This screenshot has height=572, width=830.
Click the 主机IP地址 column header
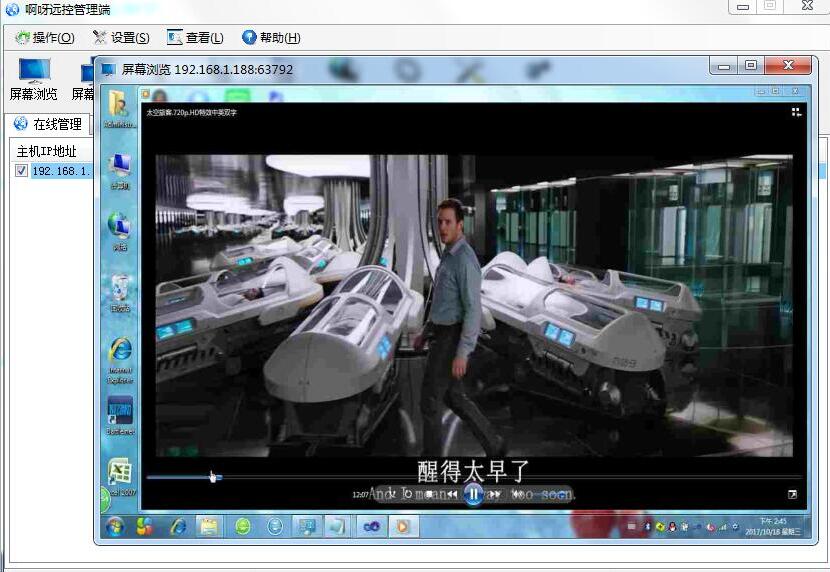(x=47, y=151)
